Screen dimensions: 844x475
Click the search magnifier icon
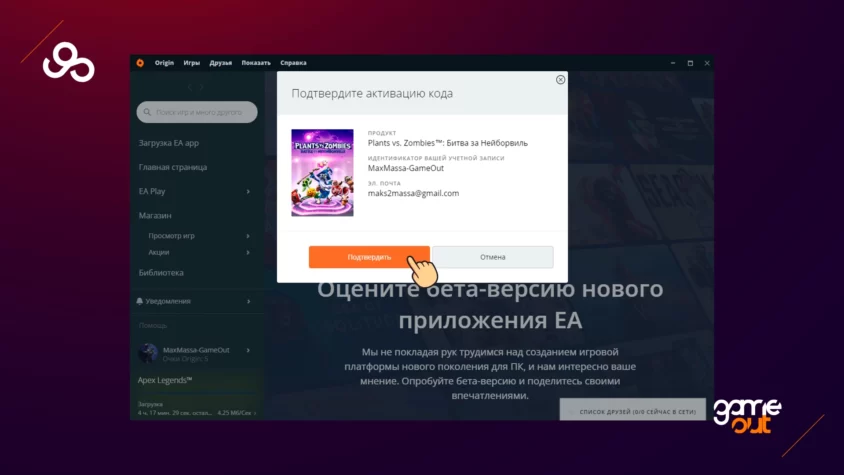click(x=147, y=112)
